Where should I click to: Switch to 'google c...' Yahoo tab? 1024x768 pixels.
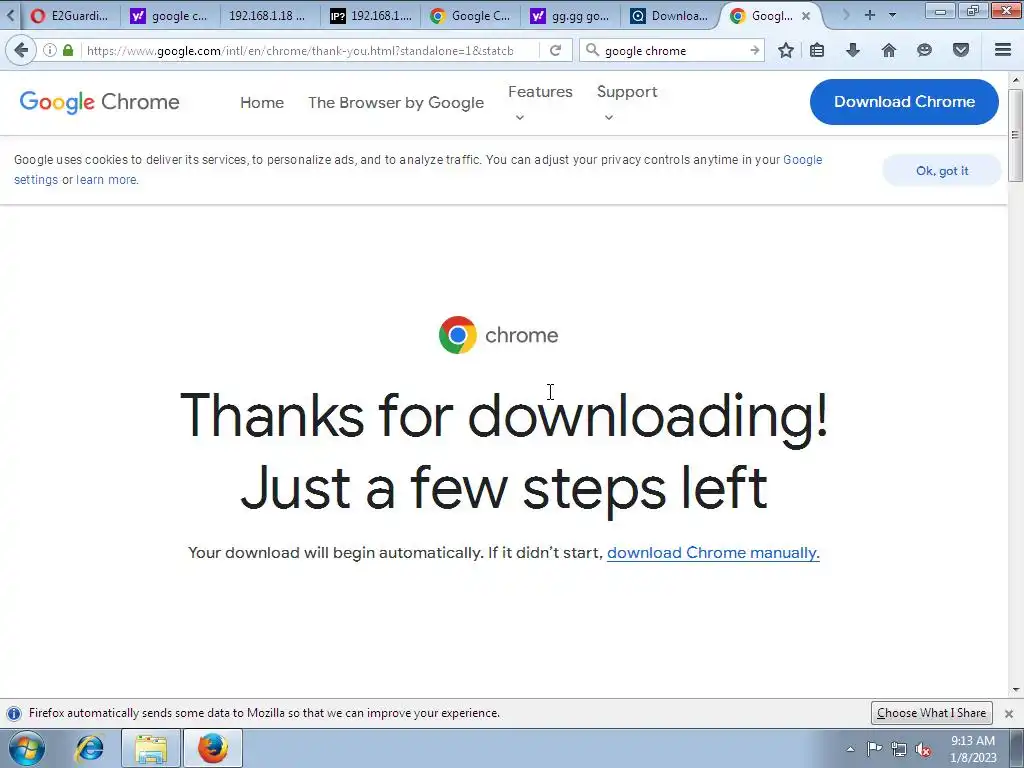(170, 16)
